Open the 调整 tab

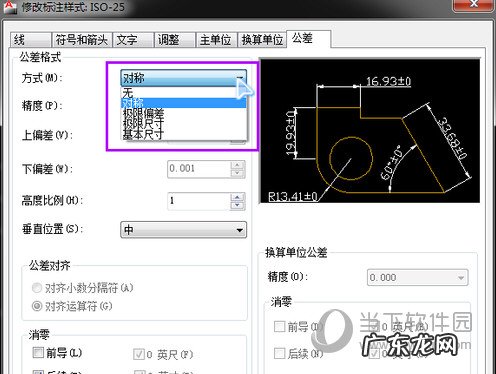pos(175,40)
